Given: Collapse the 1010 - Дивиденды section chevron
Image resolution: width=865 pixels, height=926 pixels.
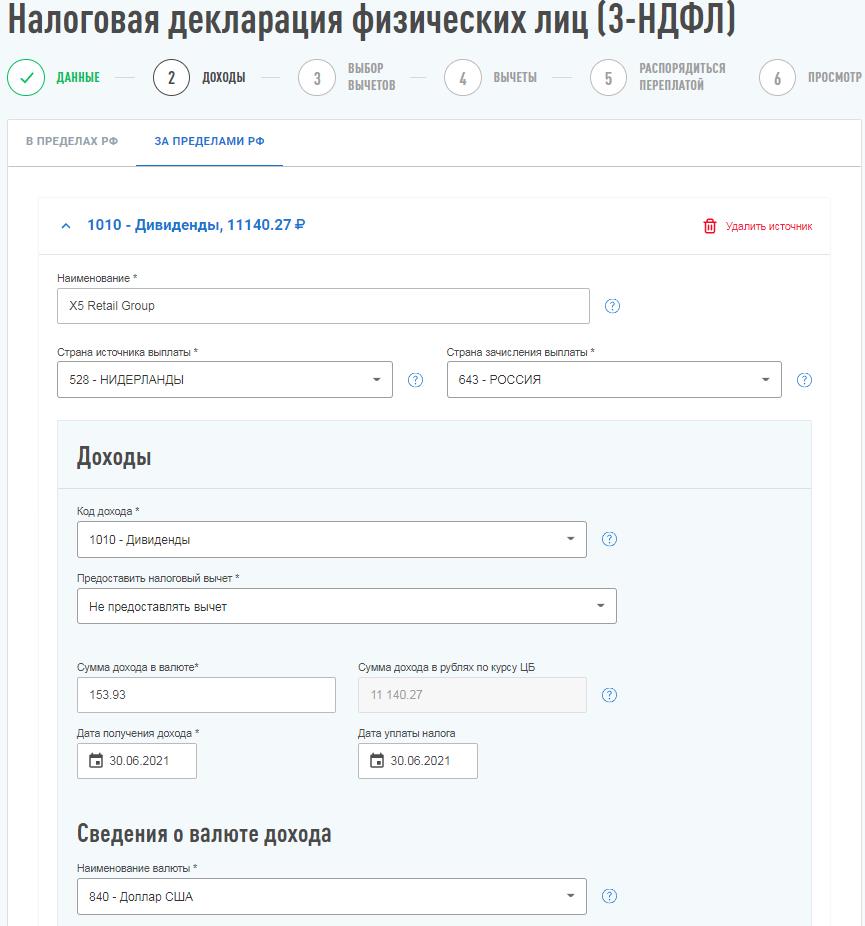Looking at the screenshot, I should [66, 226].
